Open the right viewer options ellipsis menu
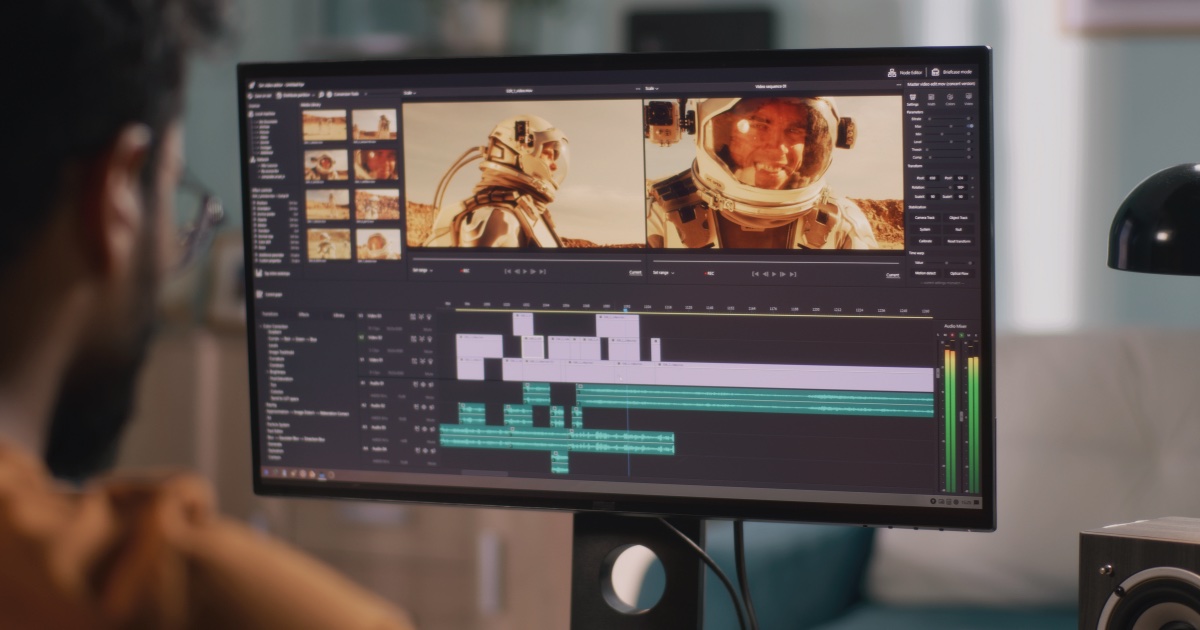 pyautogui.click(x=899, y=85)
